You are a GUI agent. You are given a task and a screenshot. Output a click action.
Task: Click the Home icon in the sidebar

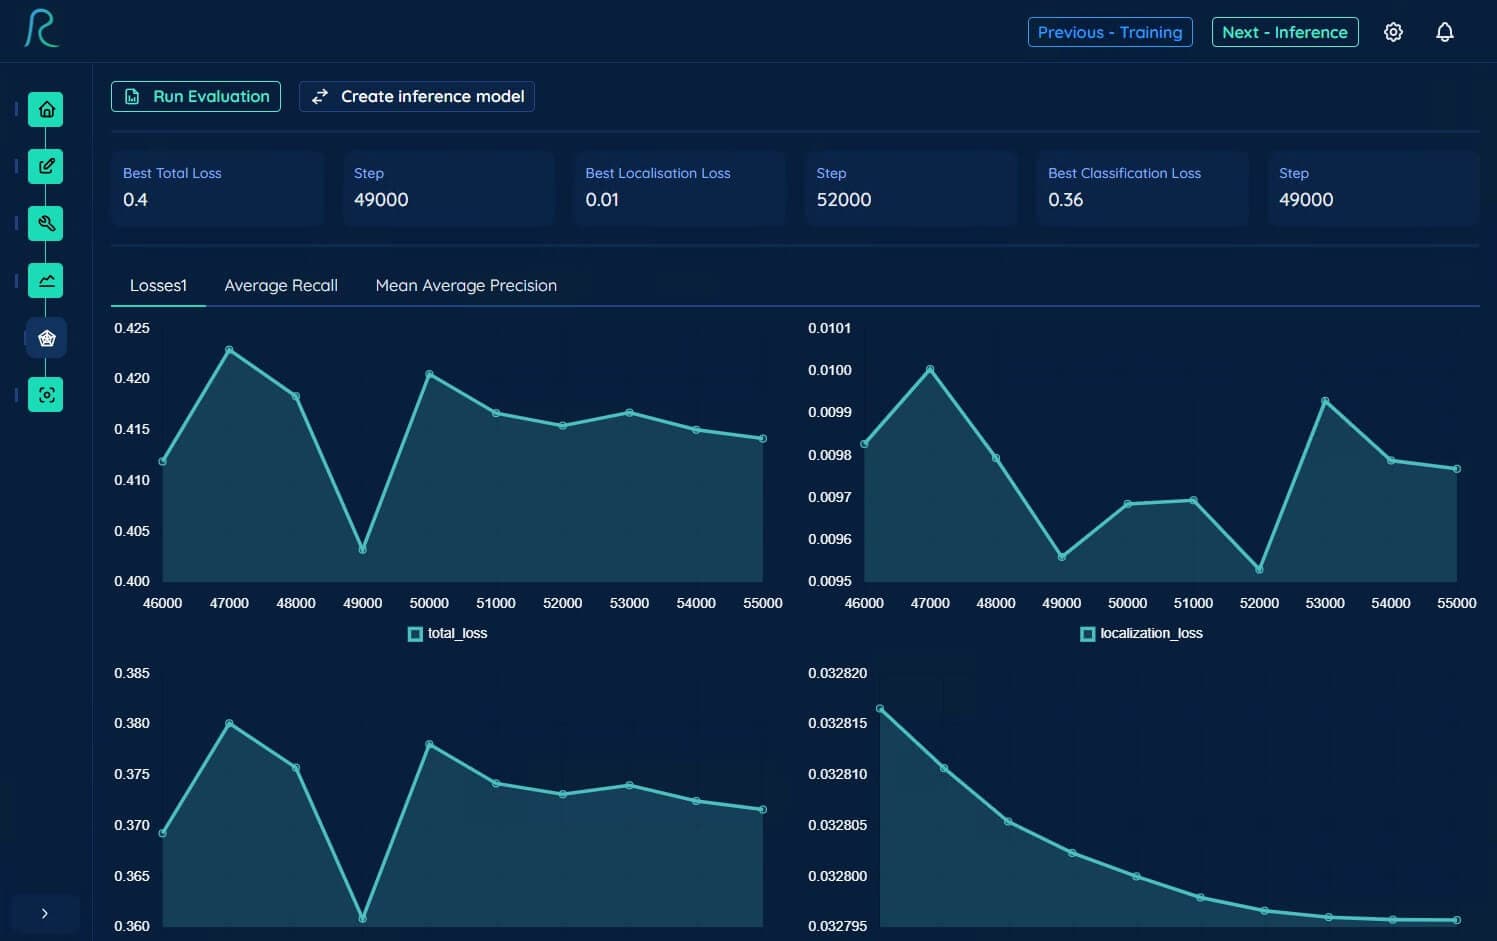(46, 109)
